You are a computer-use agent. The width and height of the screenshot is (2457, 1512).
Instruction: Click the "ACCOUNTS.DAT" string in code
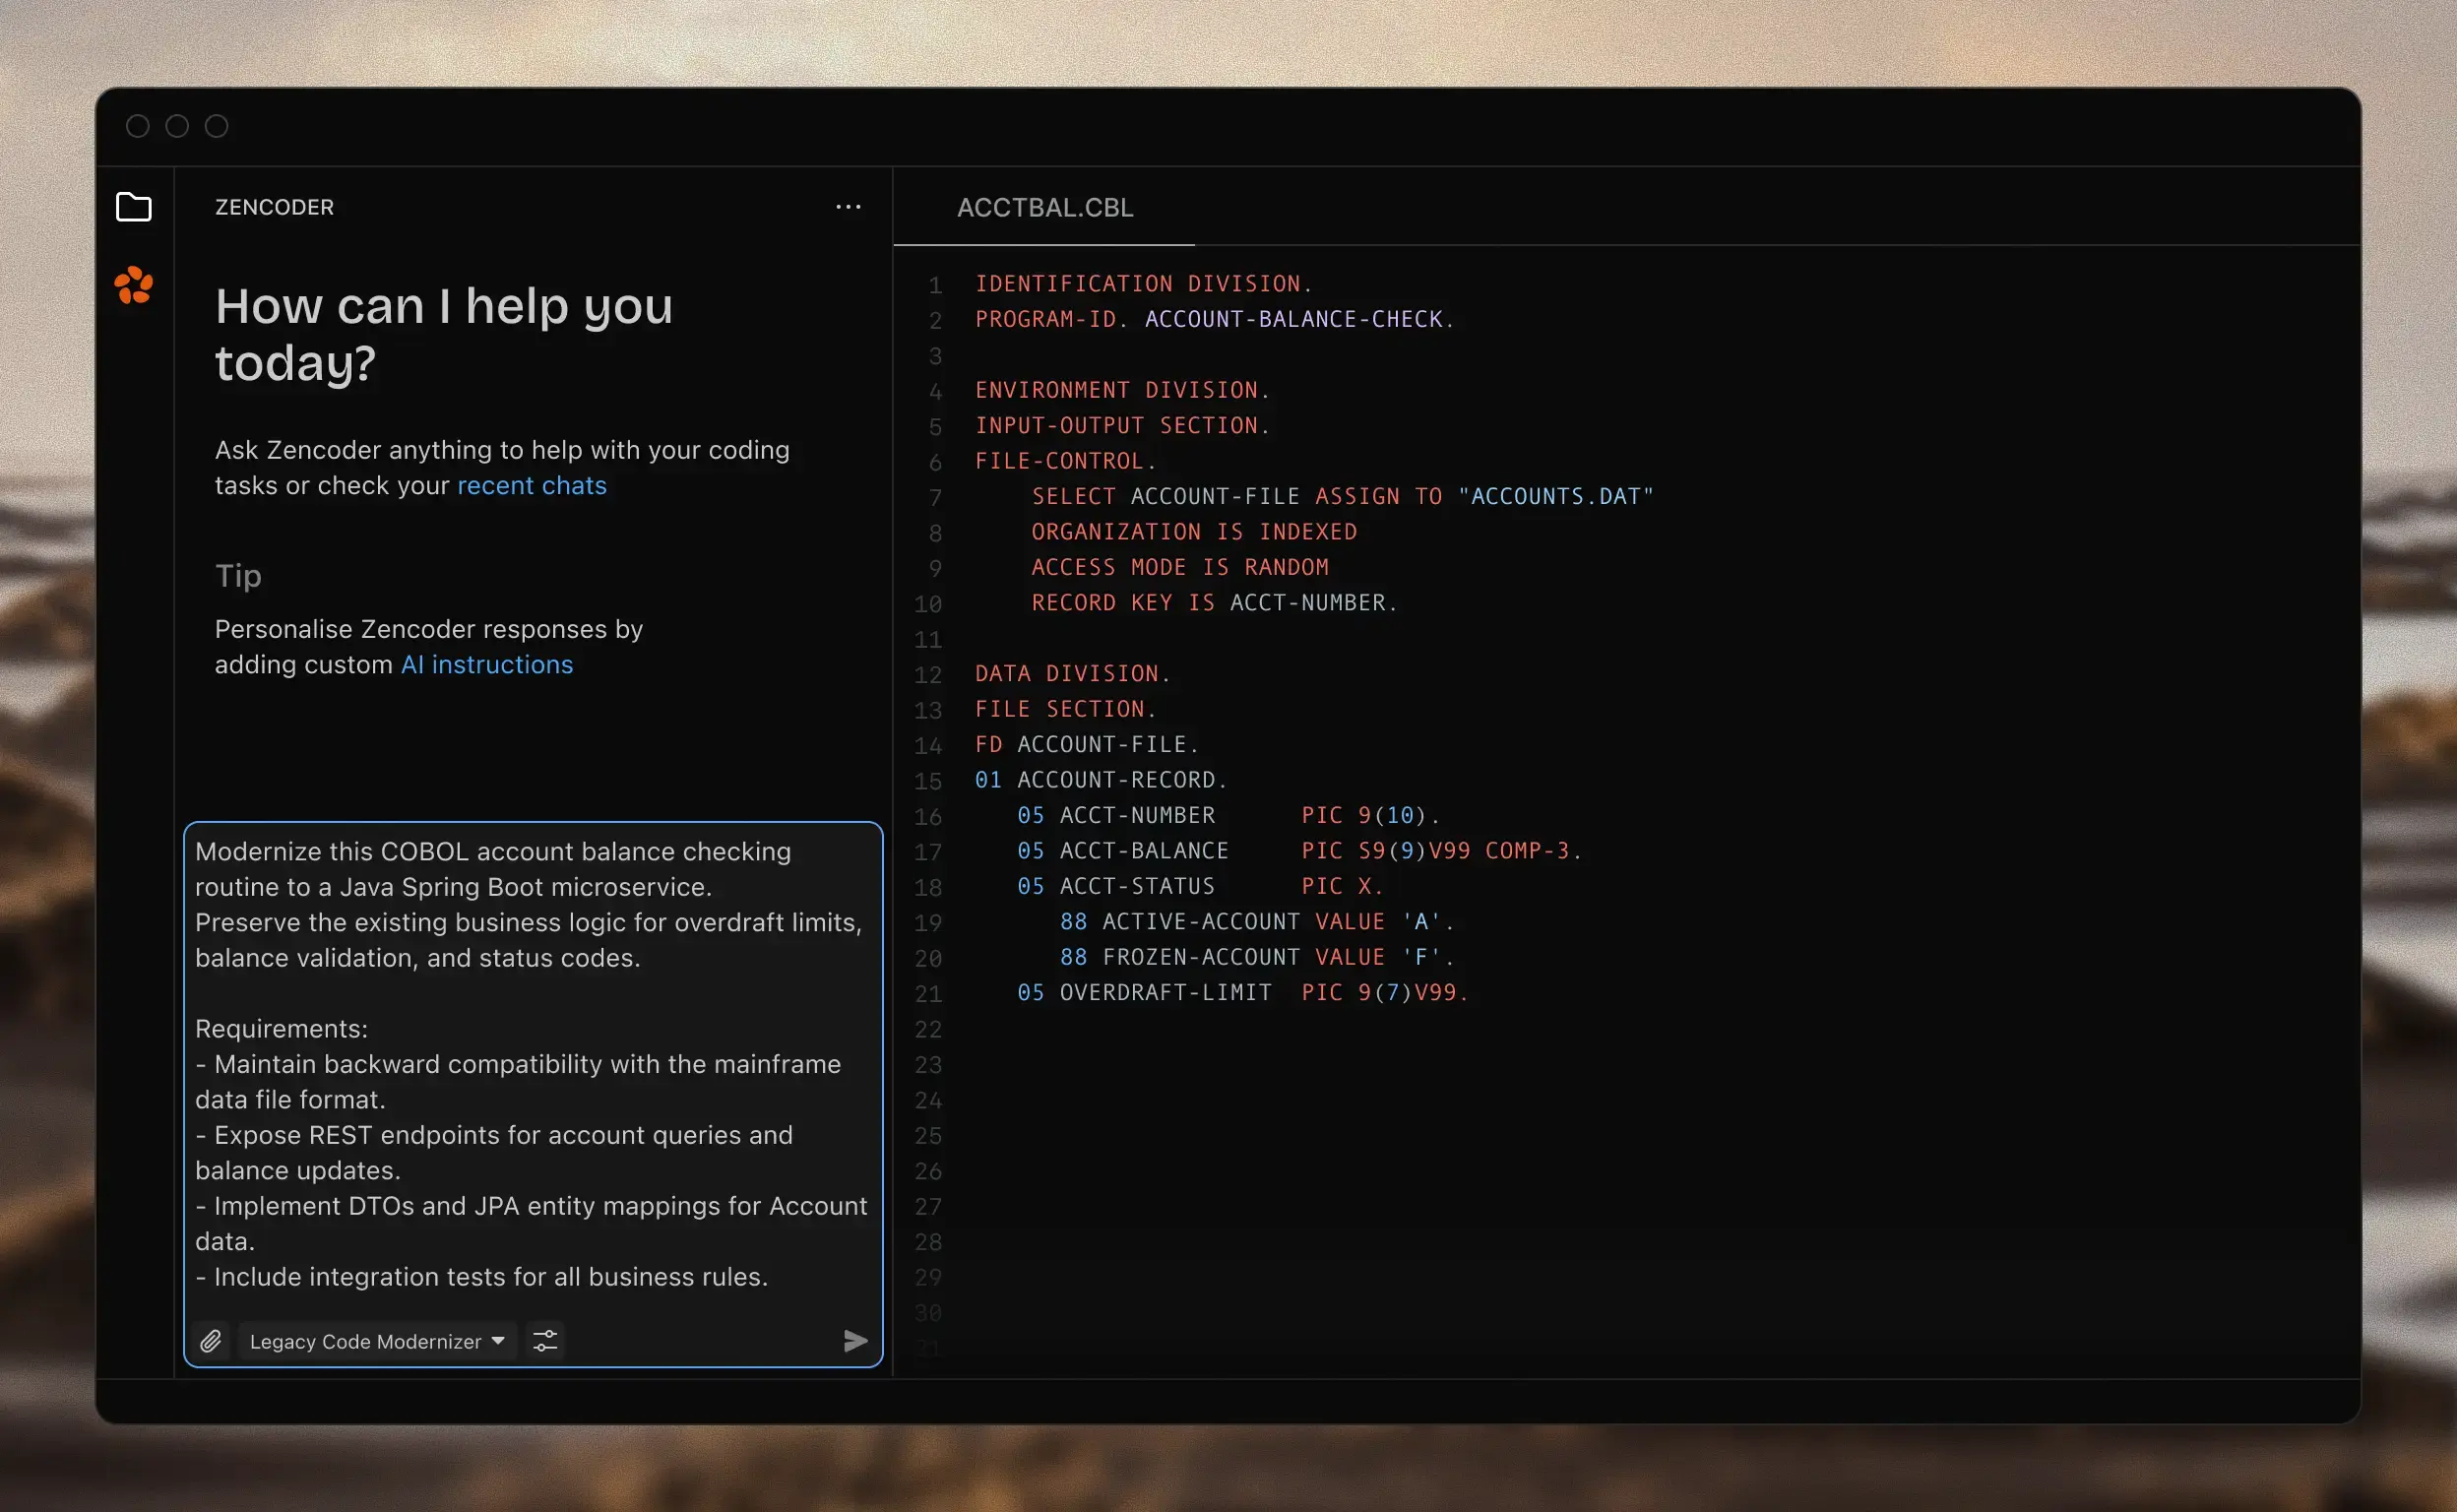(1555, 496)
